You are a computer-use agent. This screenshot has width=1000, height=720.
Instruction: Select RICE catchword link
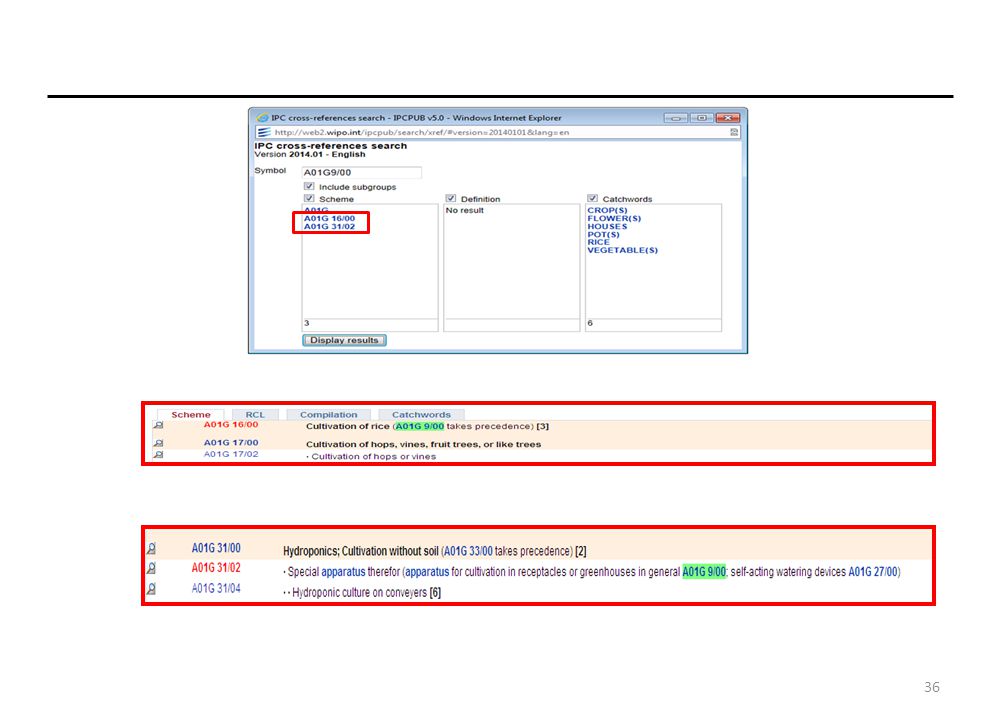coord(598,242)
